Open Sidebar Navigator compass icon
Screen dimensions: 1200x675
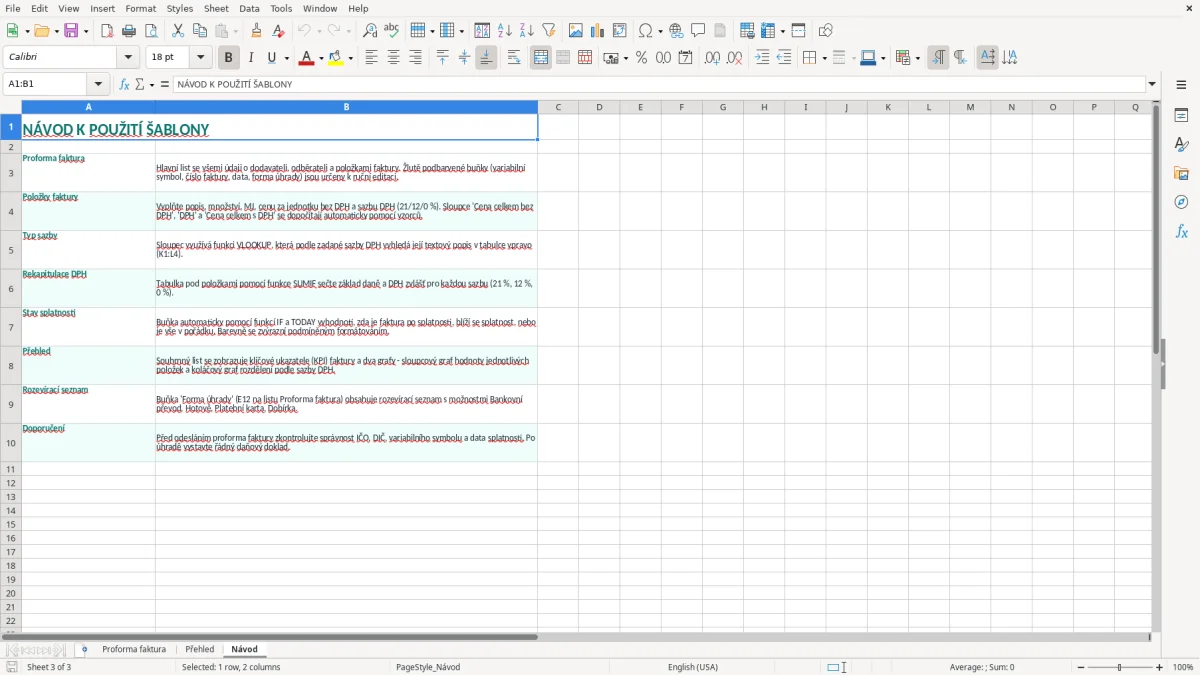point(1181,202)
